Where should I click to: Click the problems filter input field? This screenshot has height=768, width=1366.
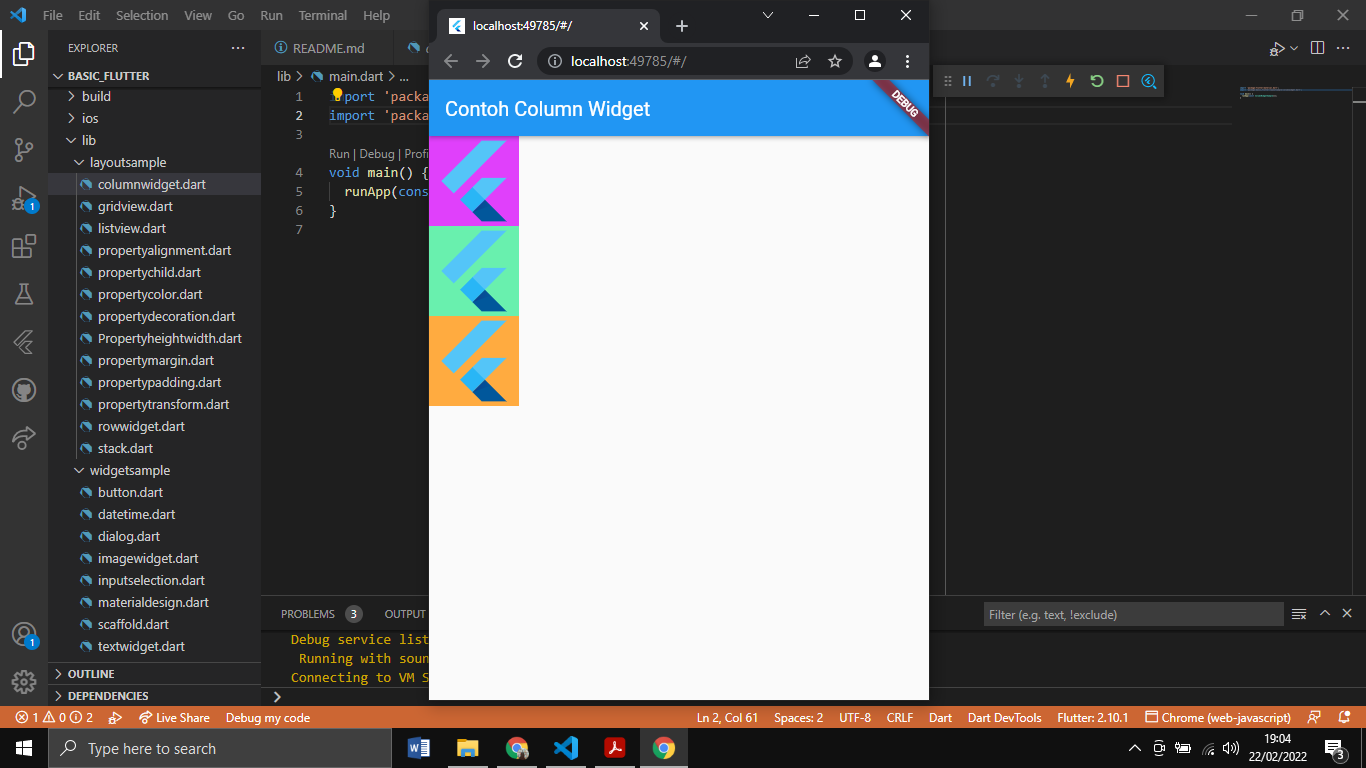click(x=1133, y=613)
